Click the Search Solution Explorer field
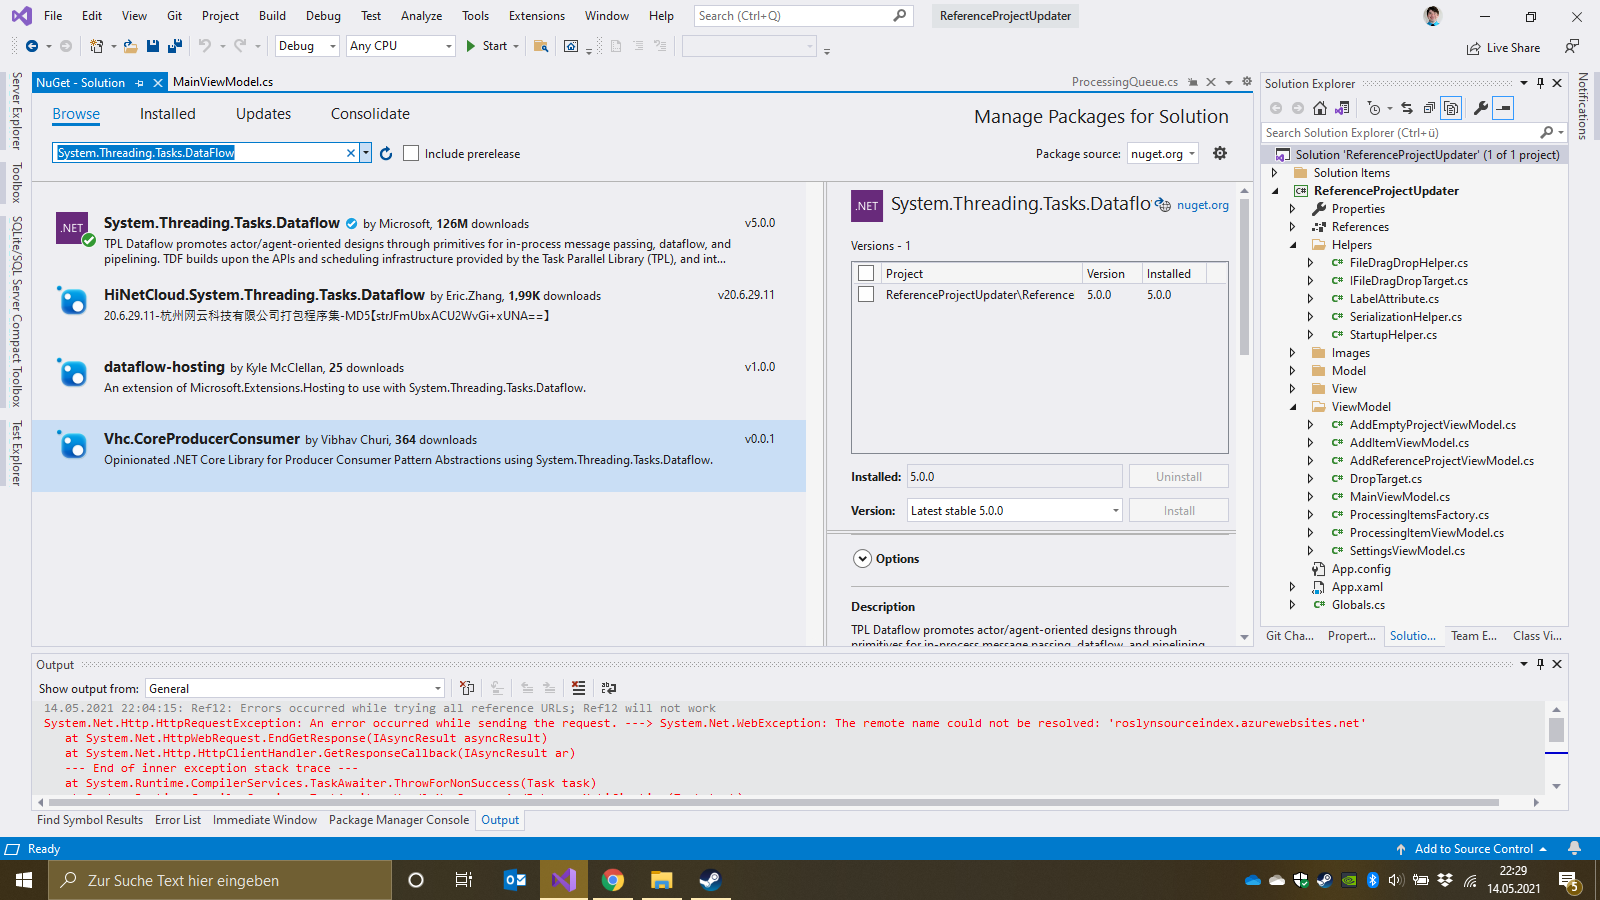This screenshot has height=900, width=1600. [x=1403, y=132]
